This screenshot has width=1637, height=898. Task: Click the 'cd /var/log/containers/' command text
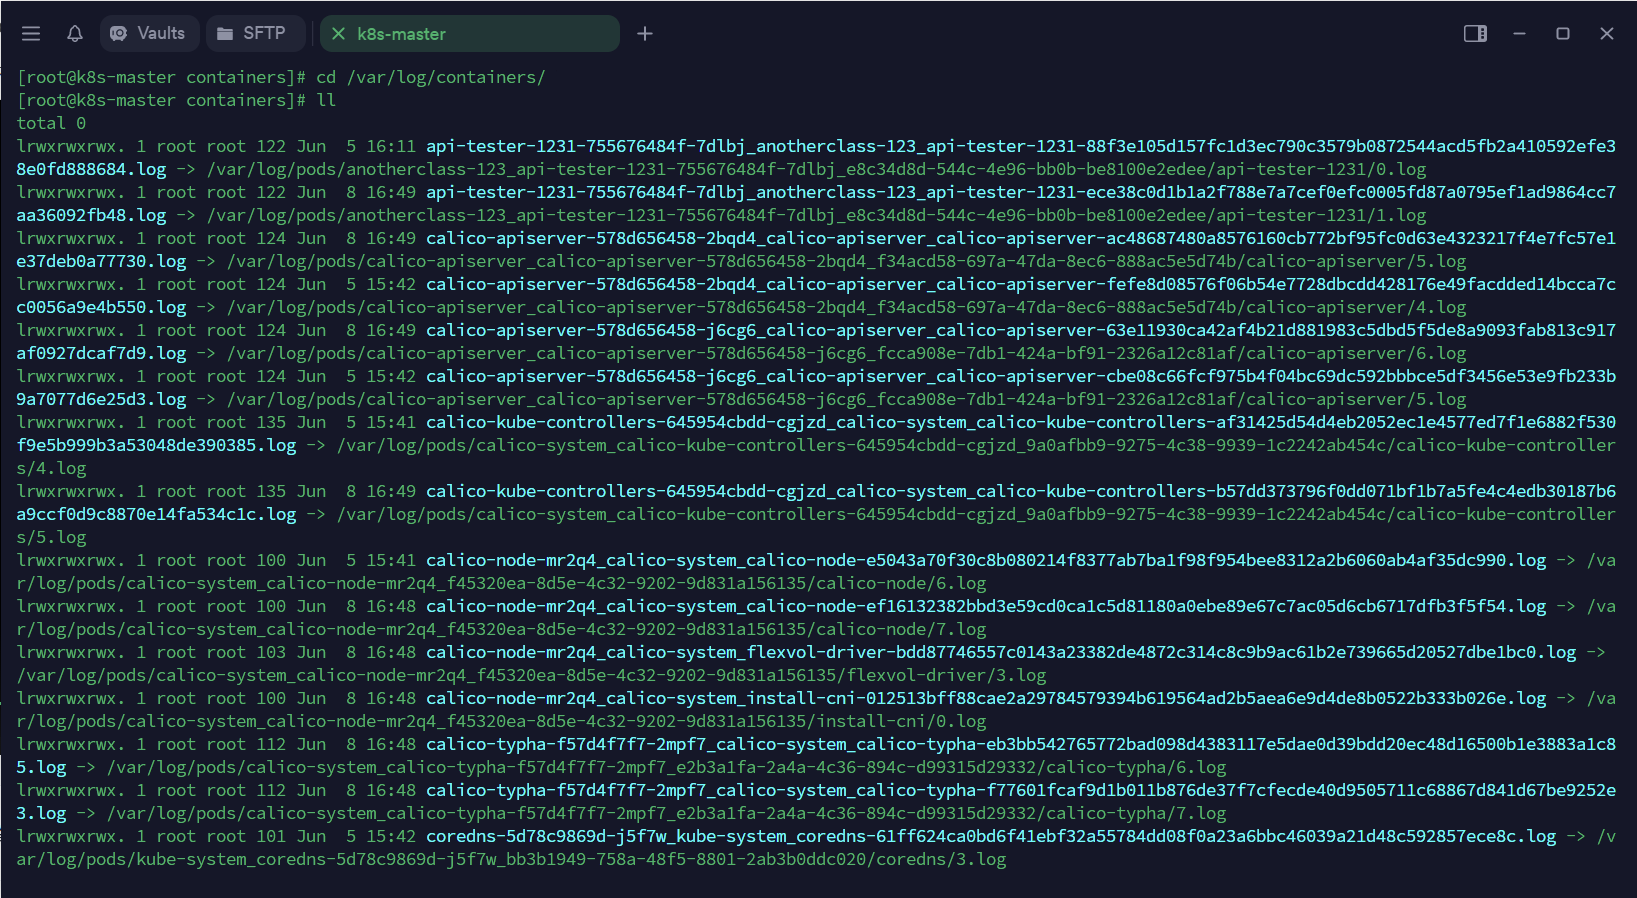pyautogui.click(x=431, y=77)
